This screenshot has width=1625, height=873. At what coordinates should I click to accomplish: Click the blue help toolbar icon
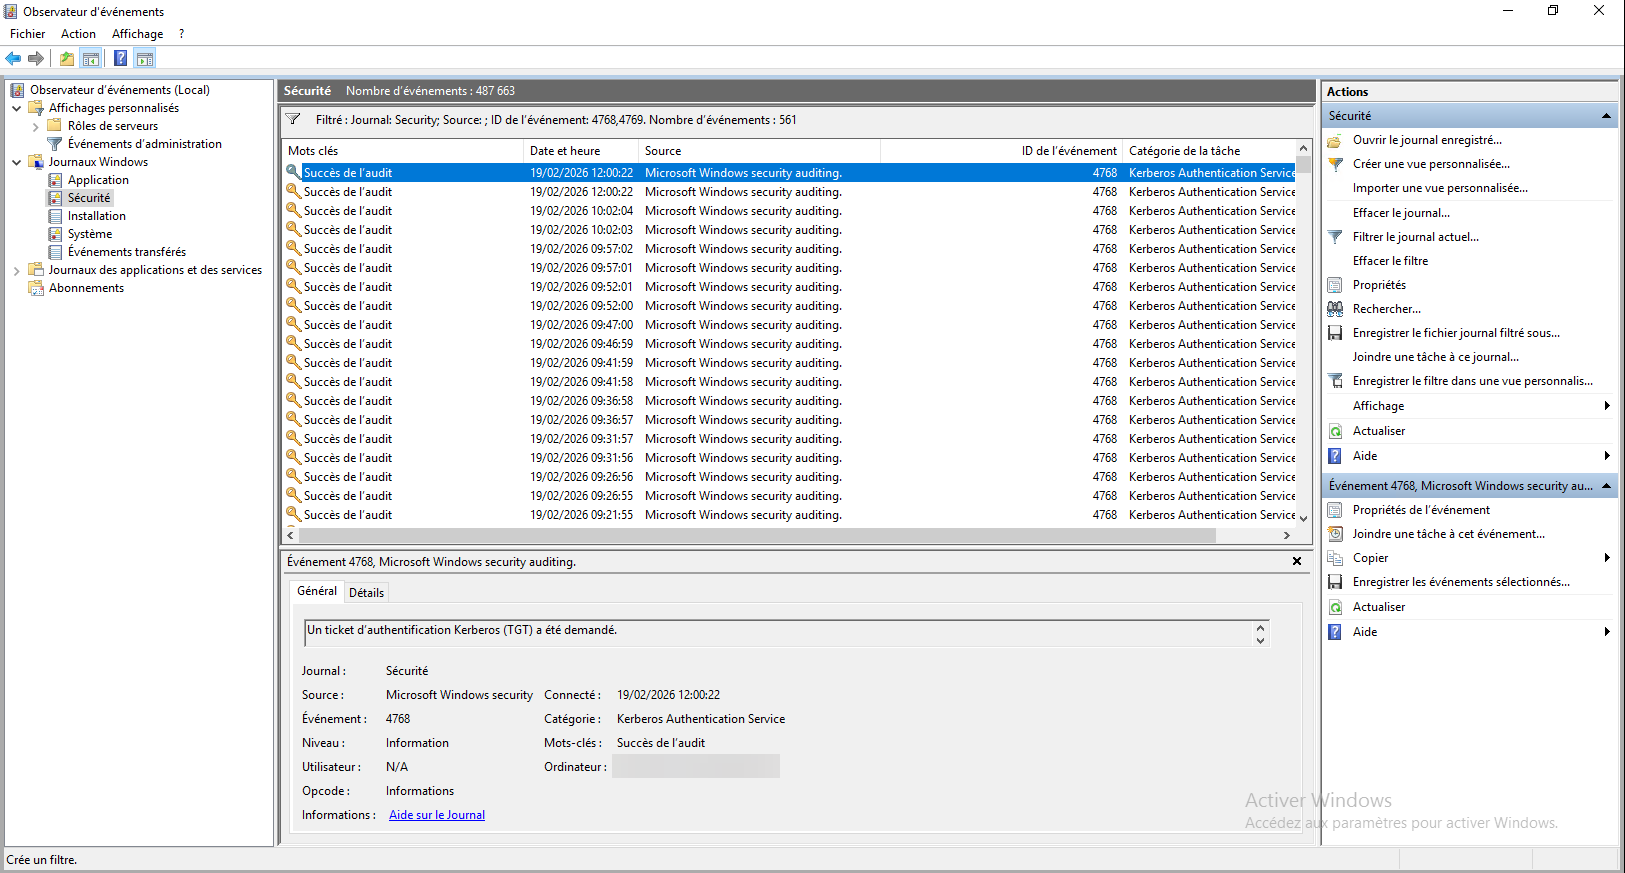point(120,58)
